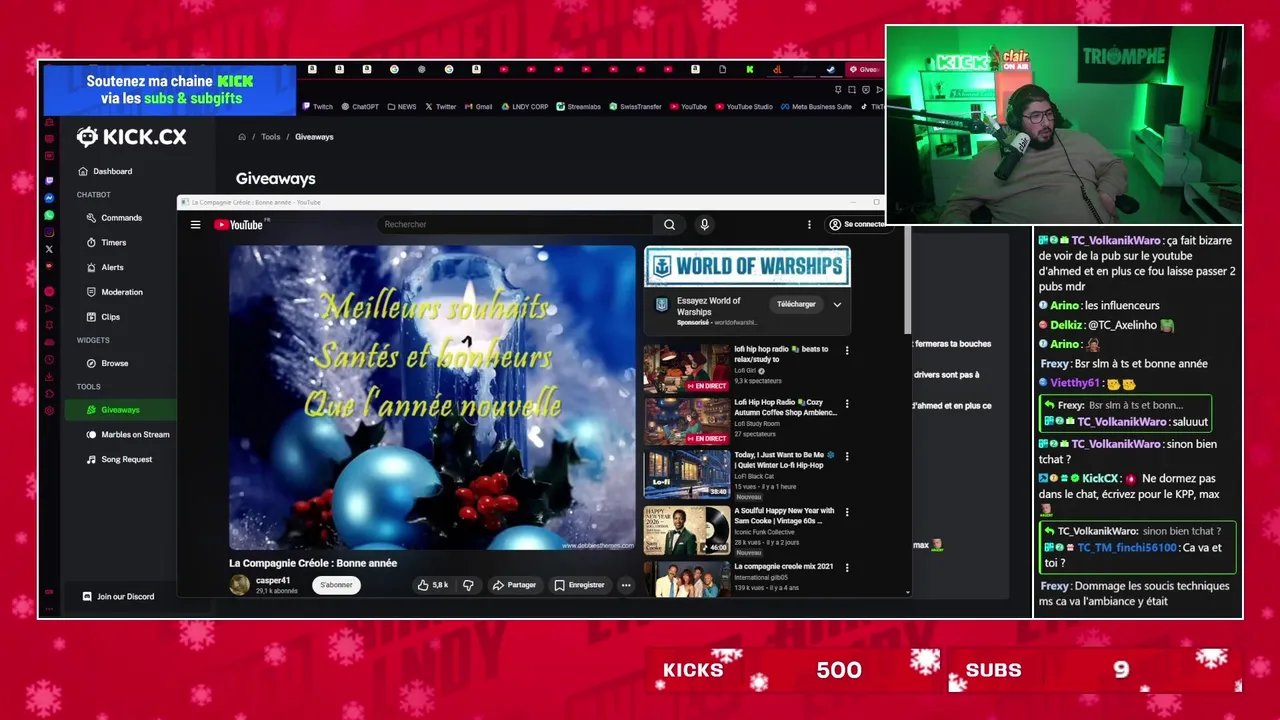Subscribe with the S'abonner button
This screenshot has height=720, width=1280.
336,585
